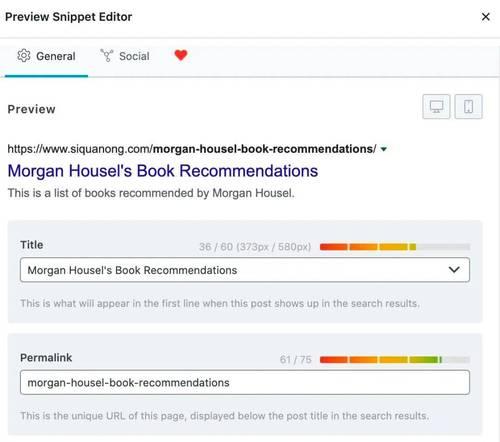The height and width of the screenshot is (442, 500).
Task: Click the Preview section heading
Action: coord(32,109)
